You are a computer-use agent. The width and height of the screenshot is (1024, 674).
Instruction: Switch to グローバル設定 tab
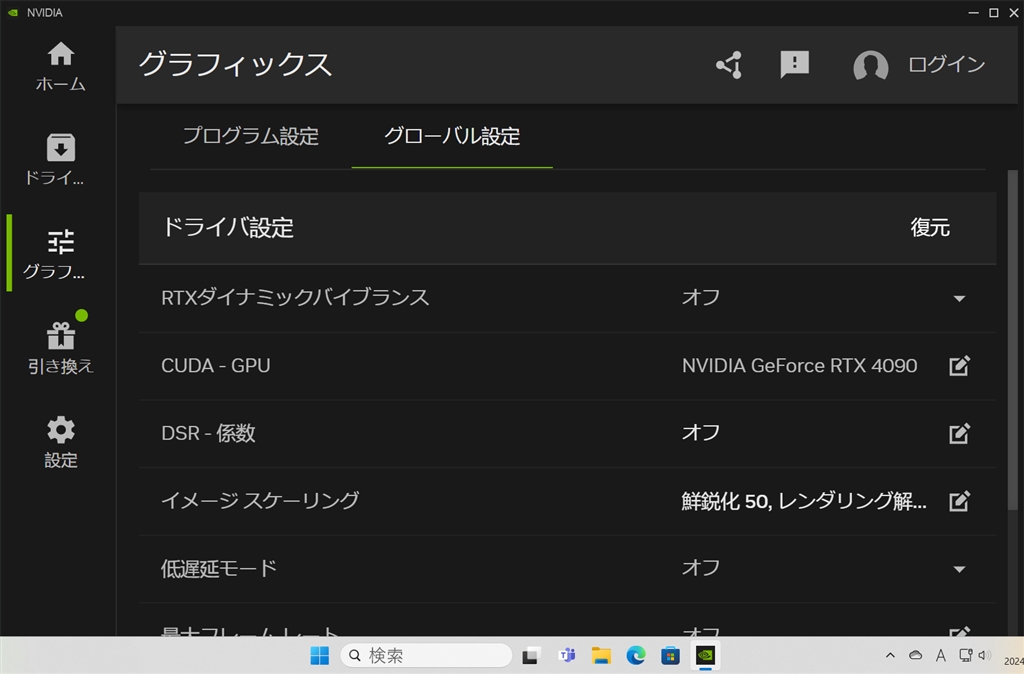point(452,136)
